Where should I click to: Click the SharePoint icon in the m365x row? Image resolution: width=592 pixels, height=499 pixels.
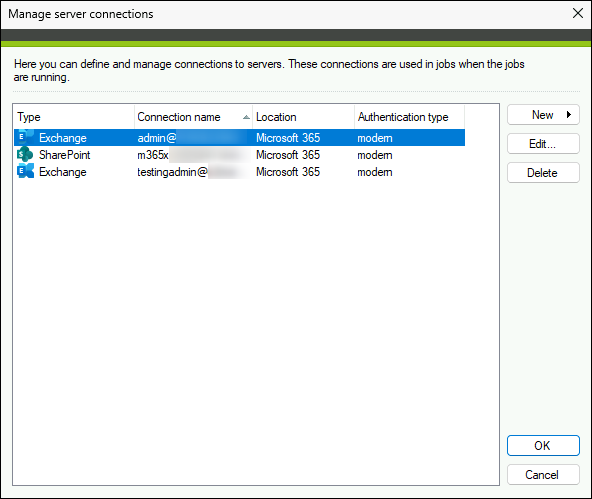point(25,154)
